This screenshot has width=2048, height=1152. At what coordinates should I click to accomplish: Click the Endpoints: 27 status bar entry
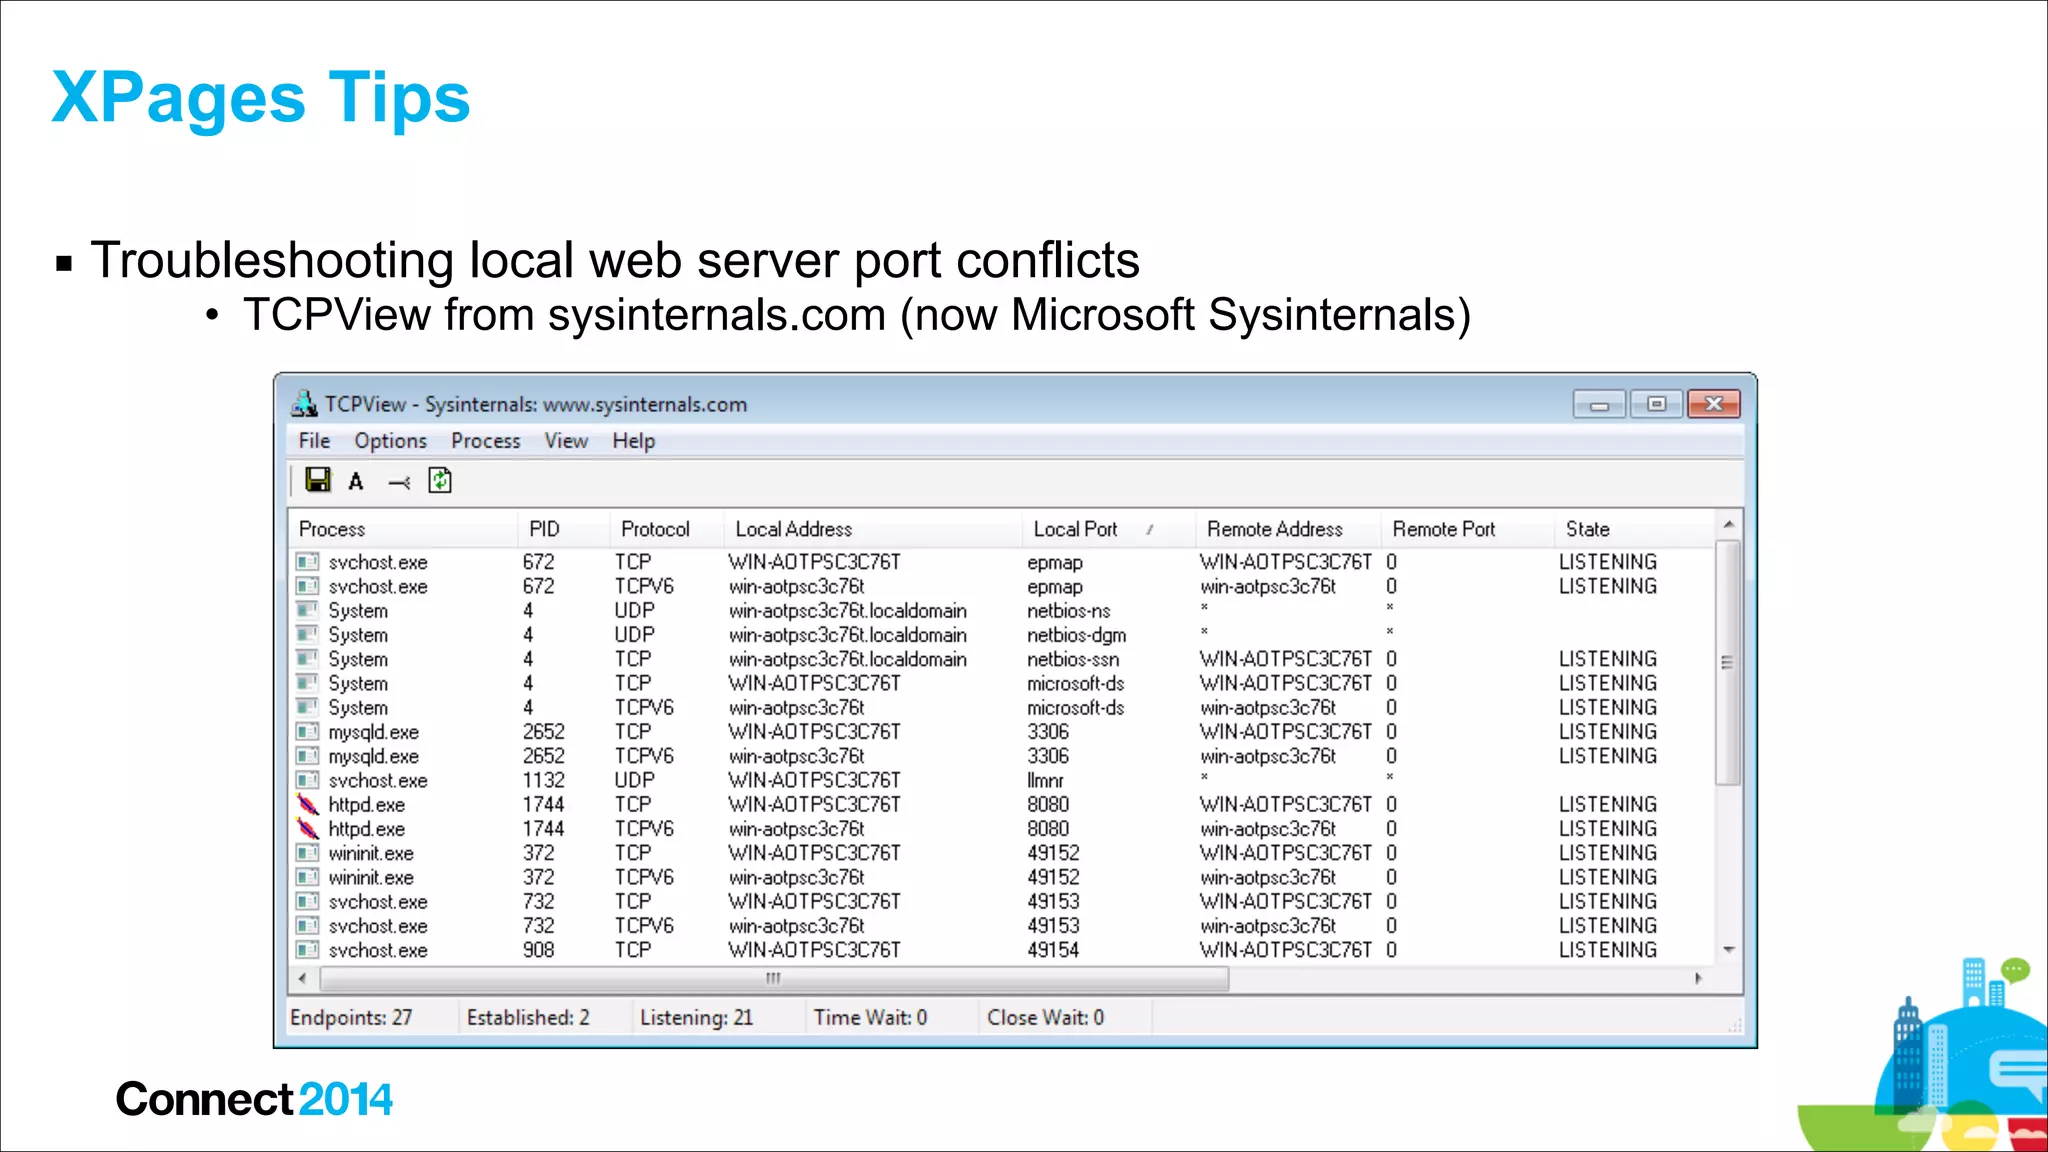click(x=351, y=1017)
